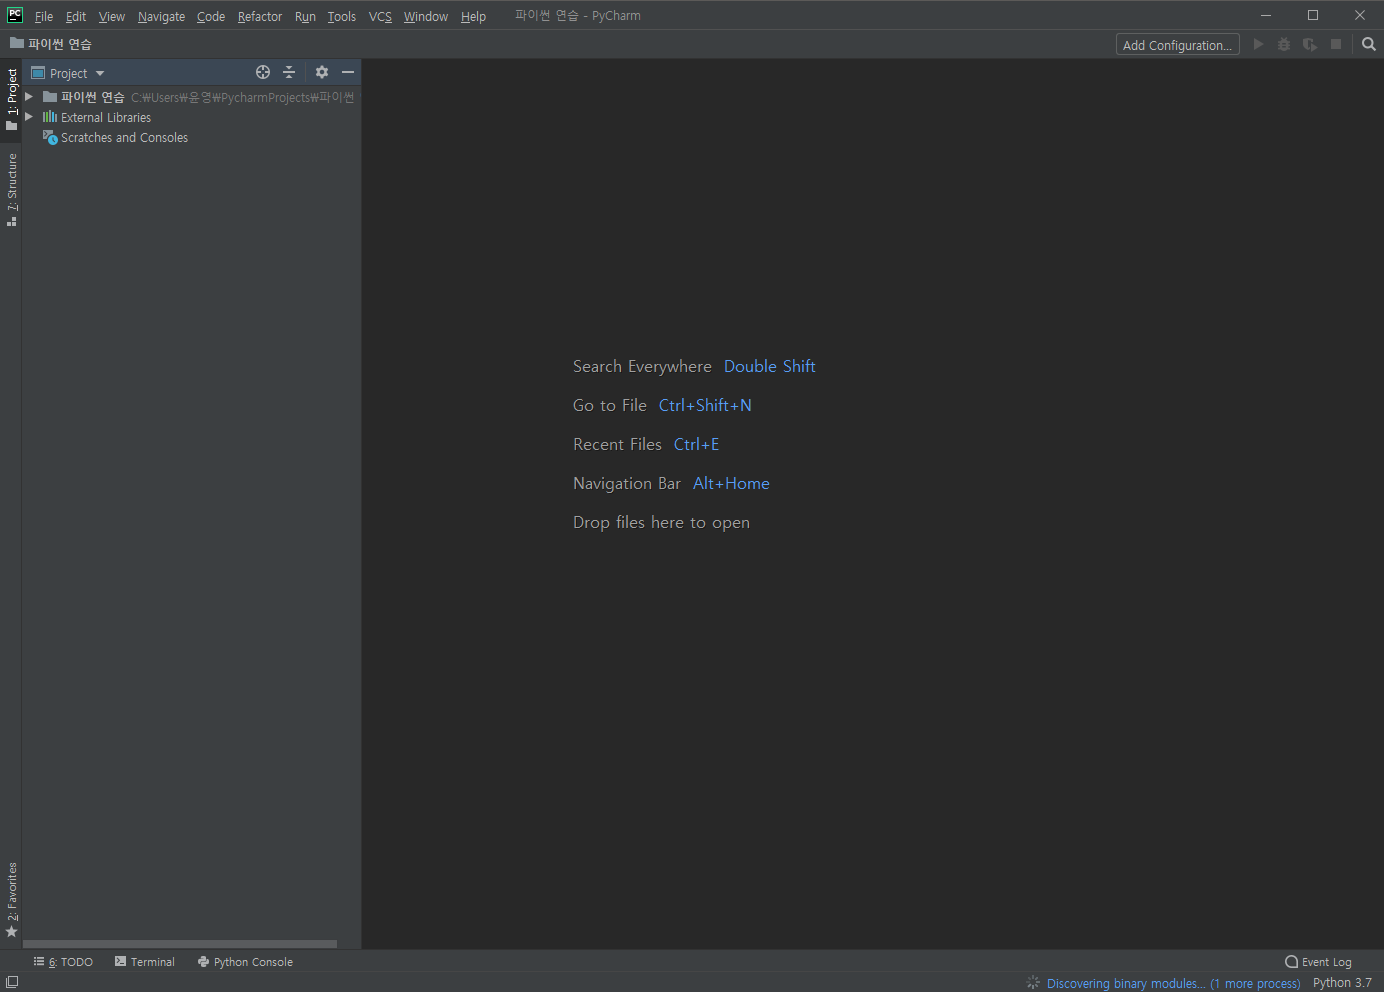Click the tool window quick-access icon

pyautogui.click(x=12, y=982)
